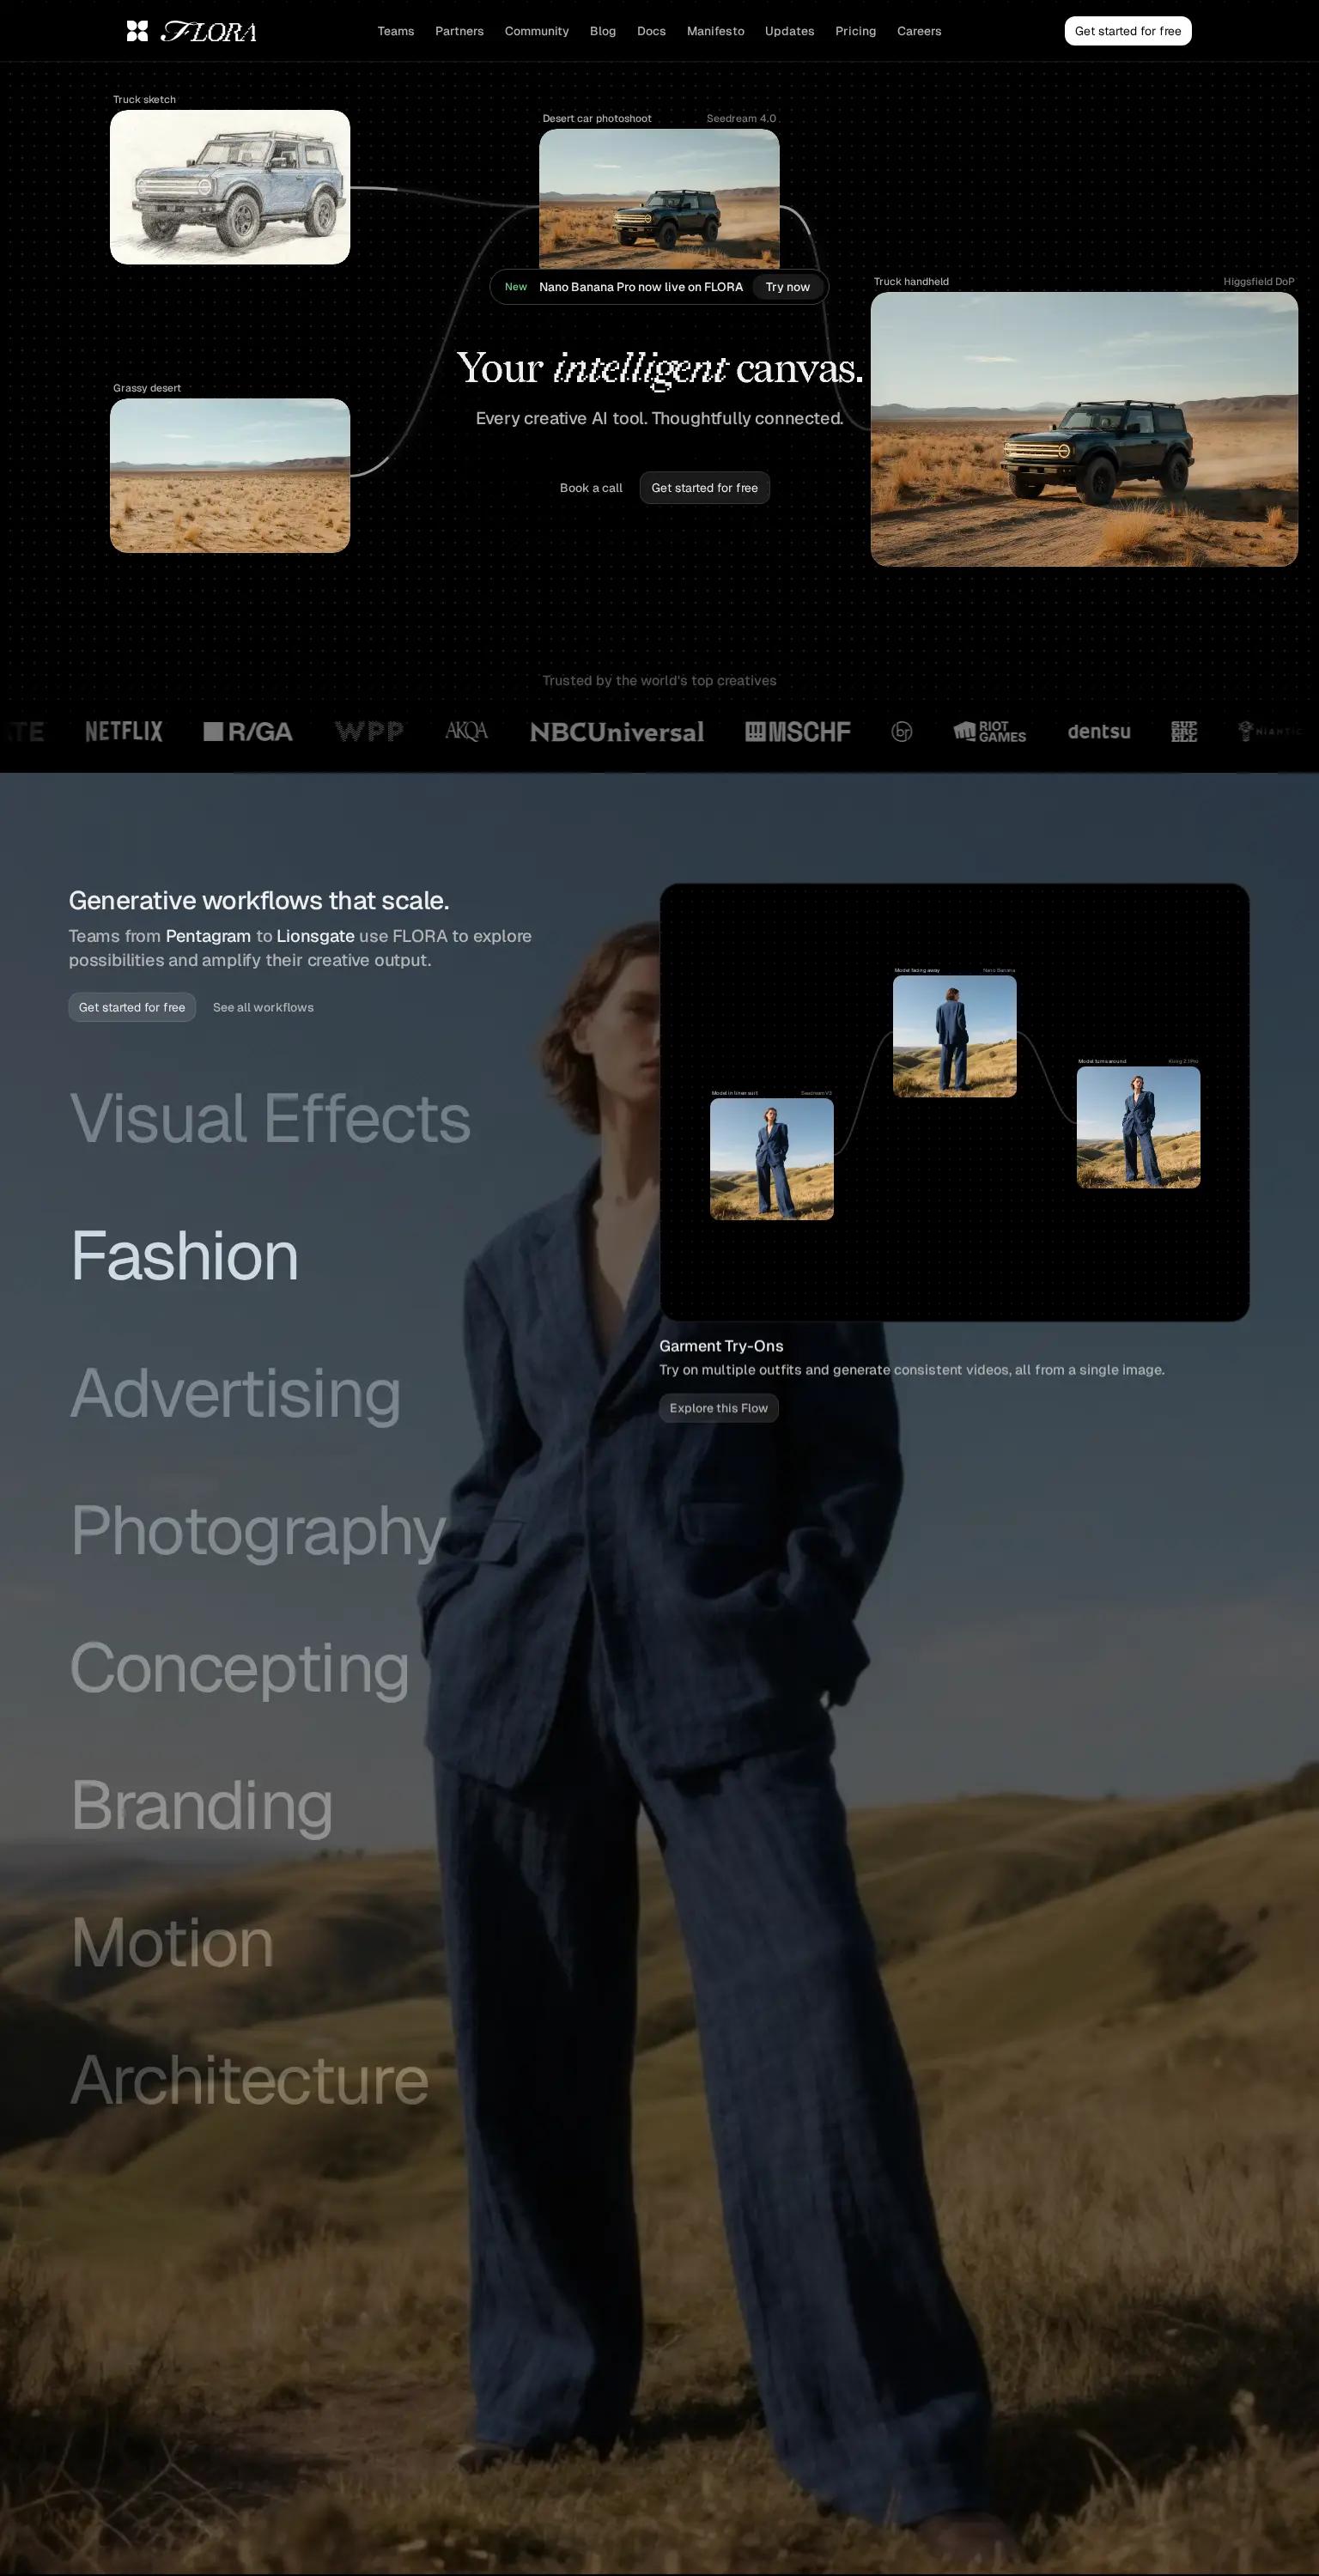Click the Supercell logo
Viewport: 1319px width, 2576px height.
click(1184, 732)
